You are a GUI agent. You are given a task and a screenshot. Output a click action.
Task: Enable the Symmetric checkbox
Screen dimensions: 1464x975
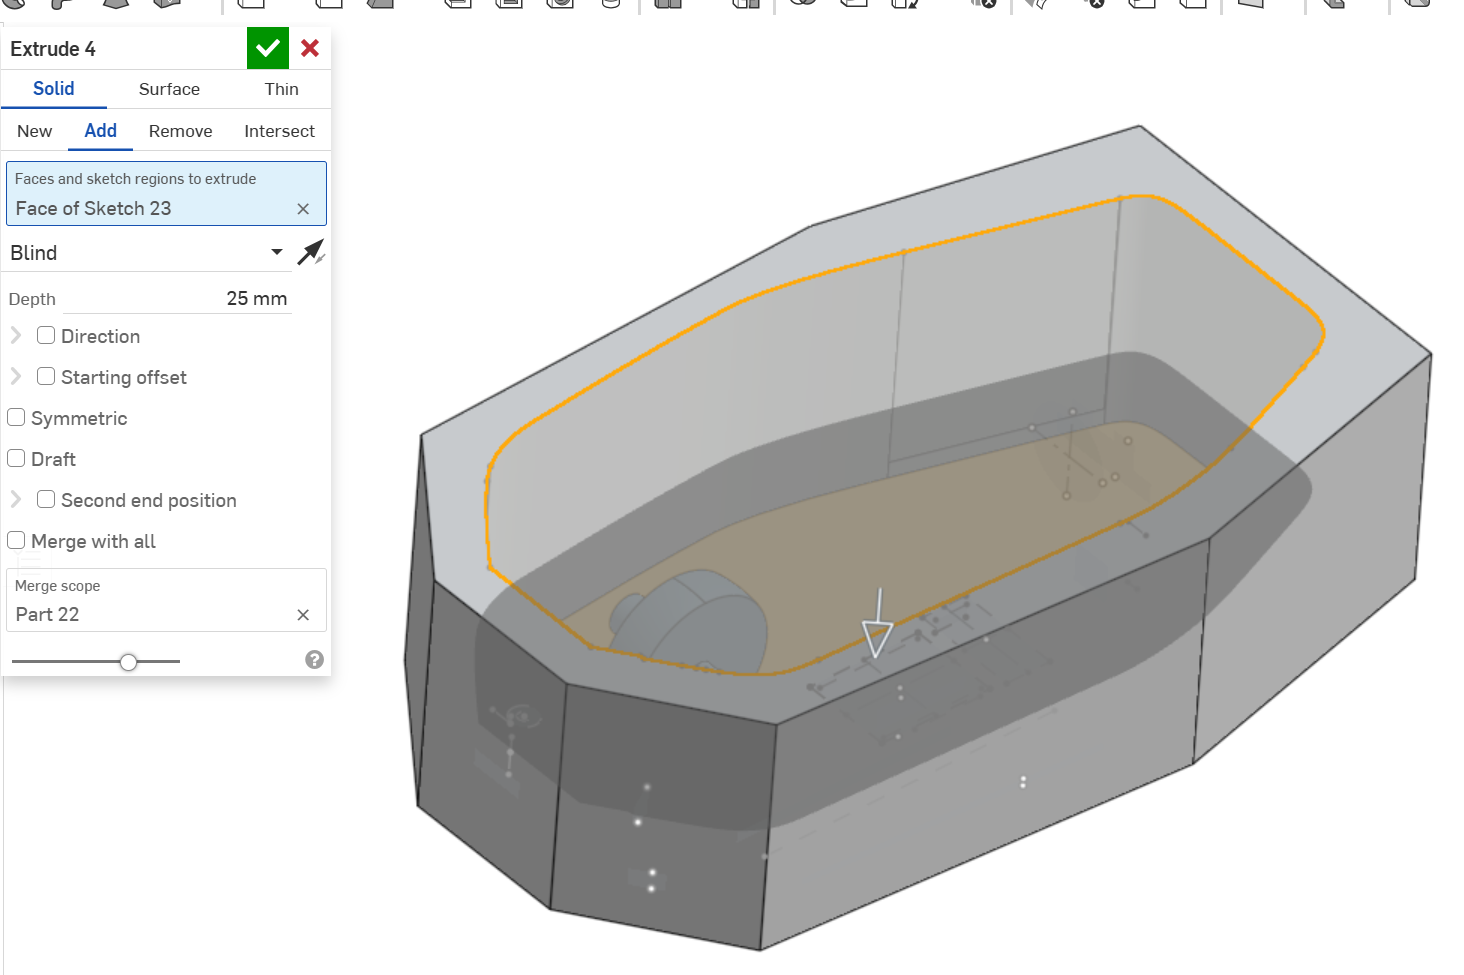(16, 418)
